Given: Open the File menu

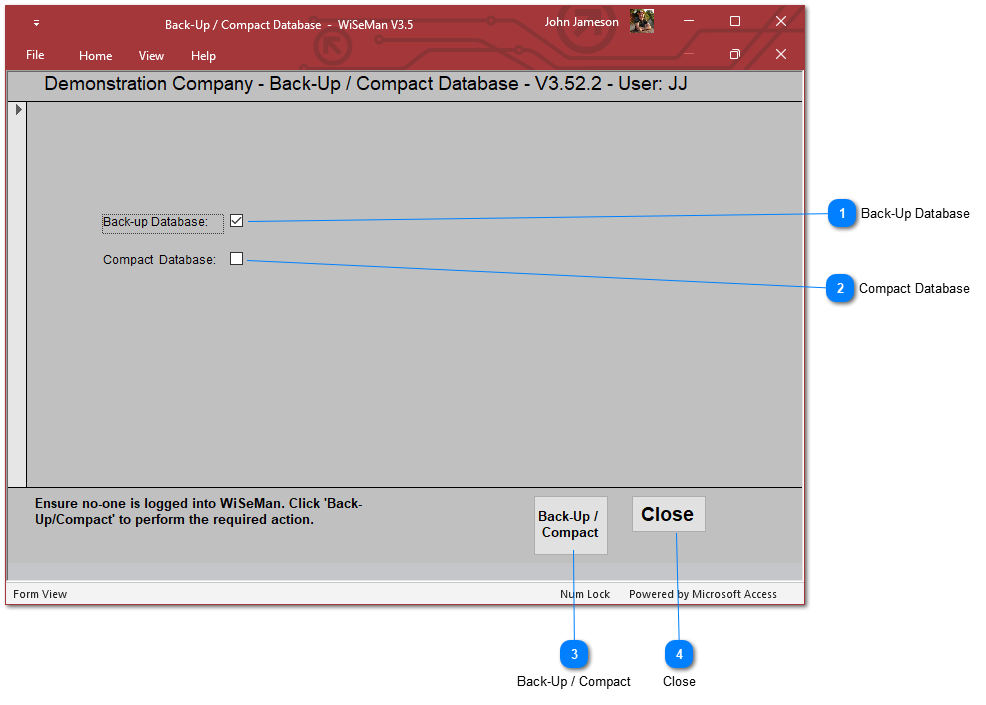Looking at the screenshot, I should pos(35,55).
